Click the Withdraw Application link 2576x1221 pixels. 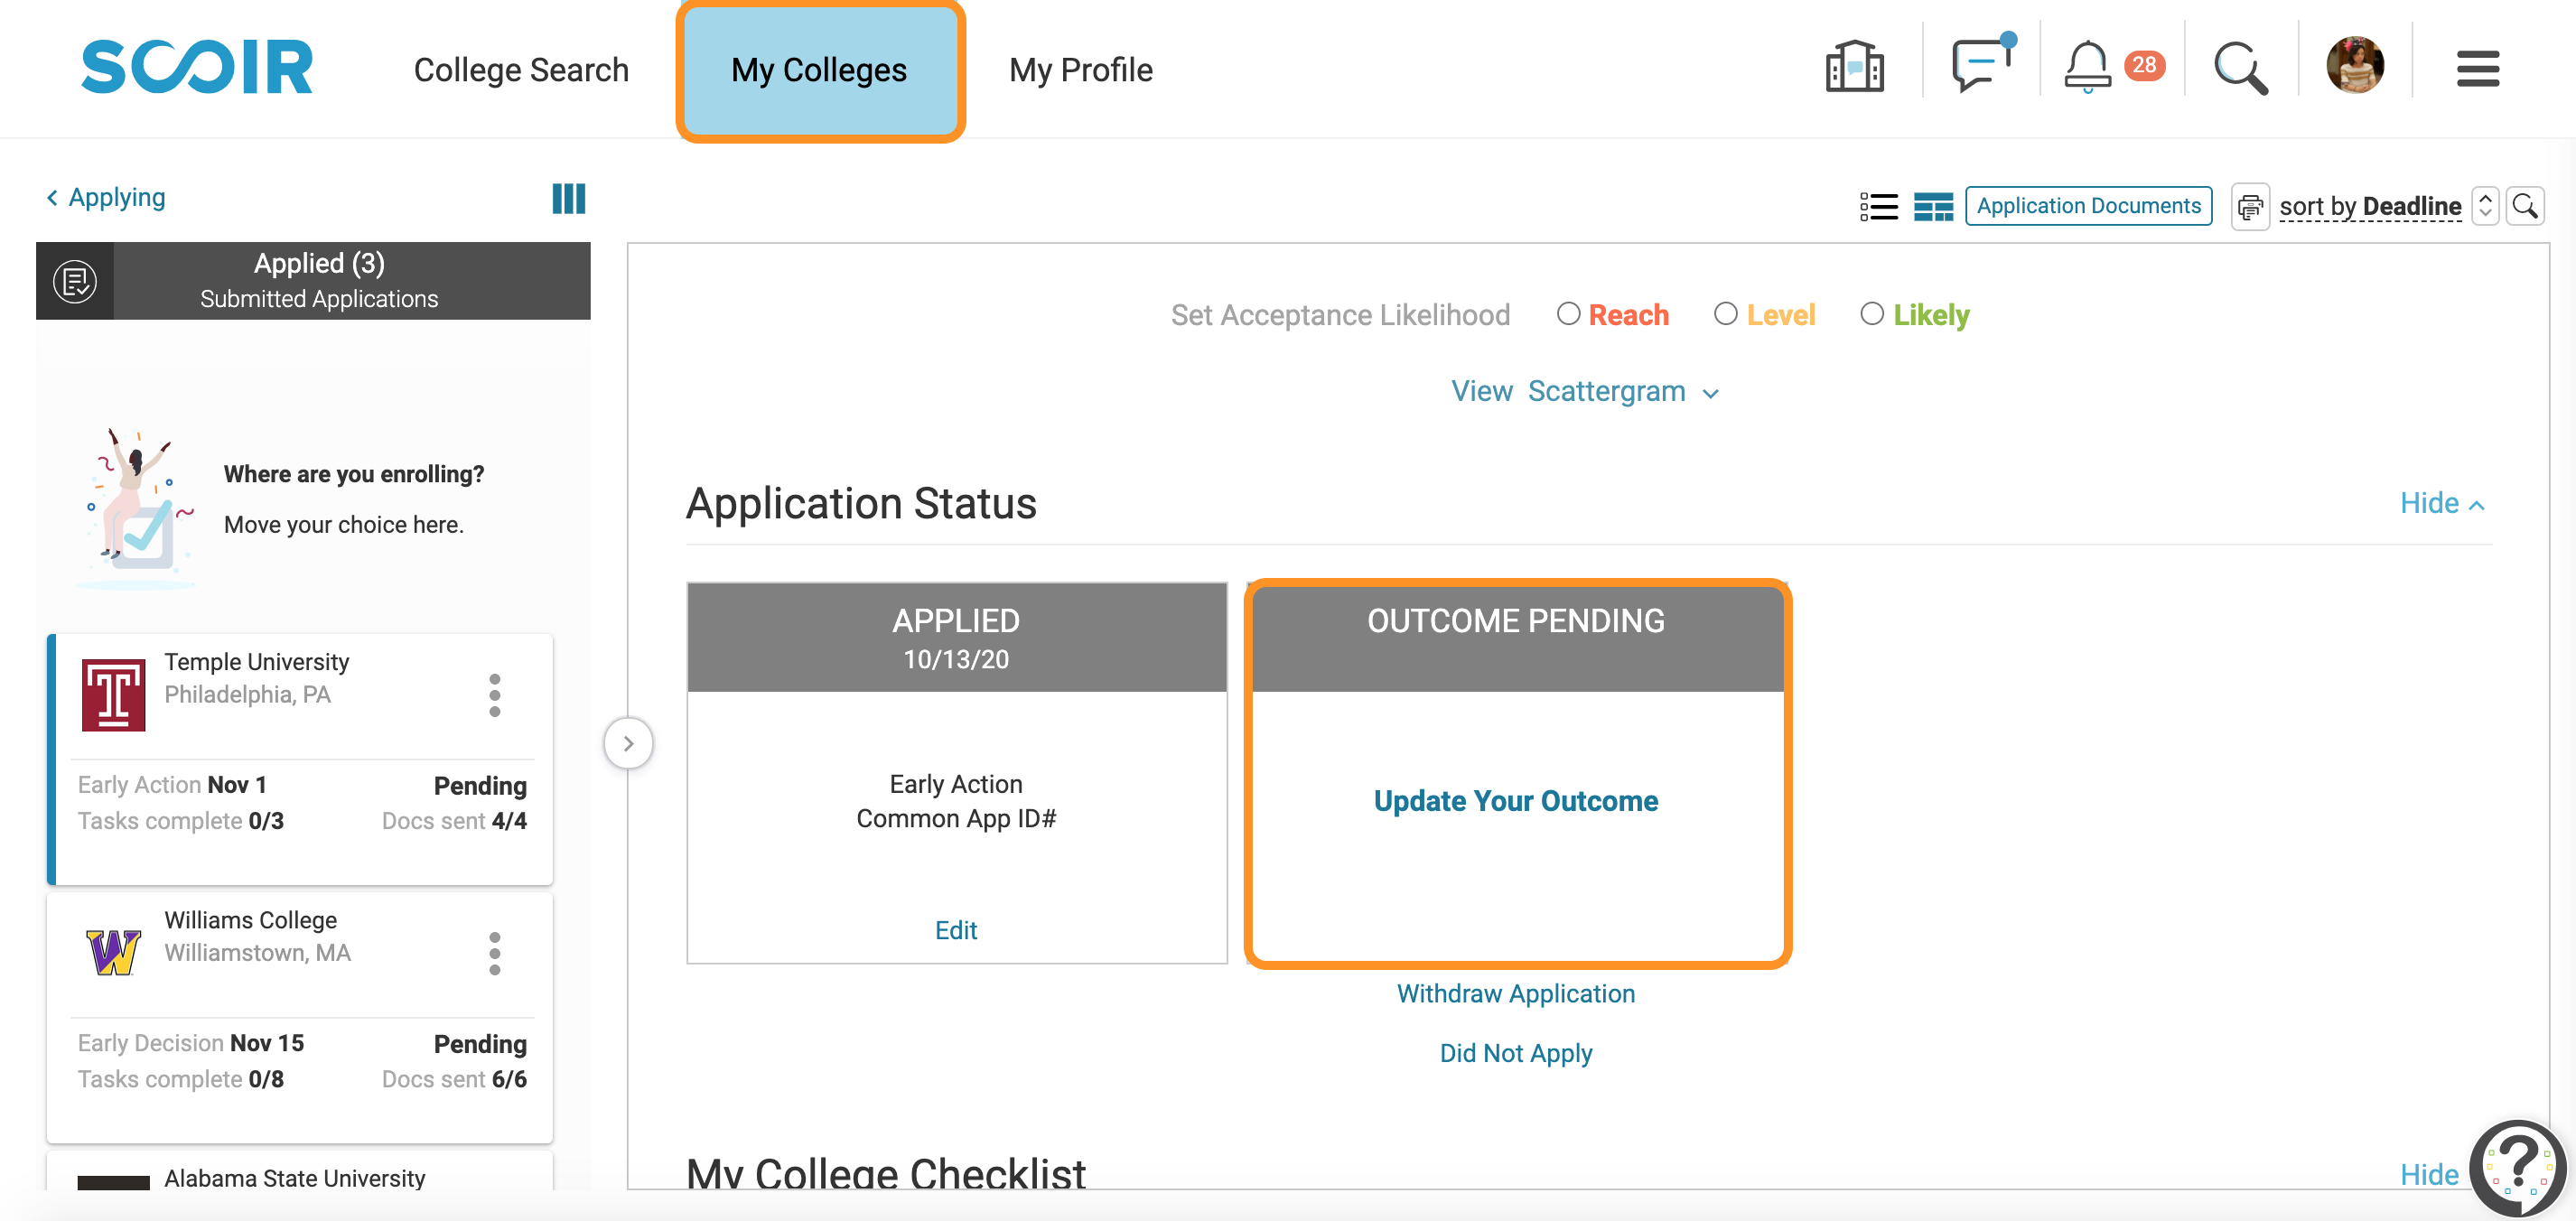coord(1515,993)
